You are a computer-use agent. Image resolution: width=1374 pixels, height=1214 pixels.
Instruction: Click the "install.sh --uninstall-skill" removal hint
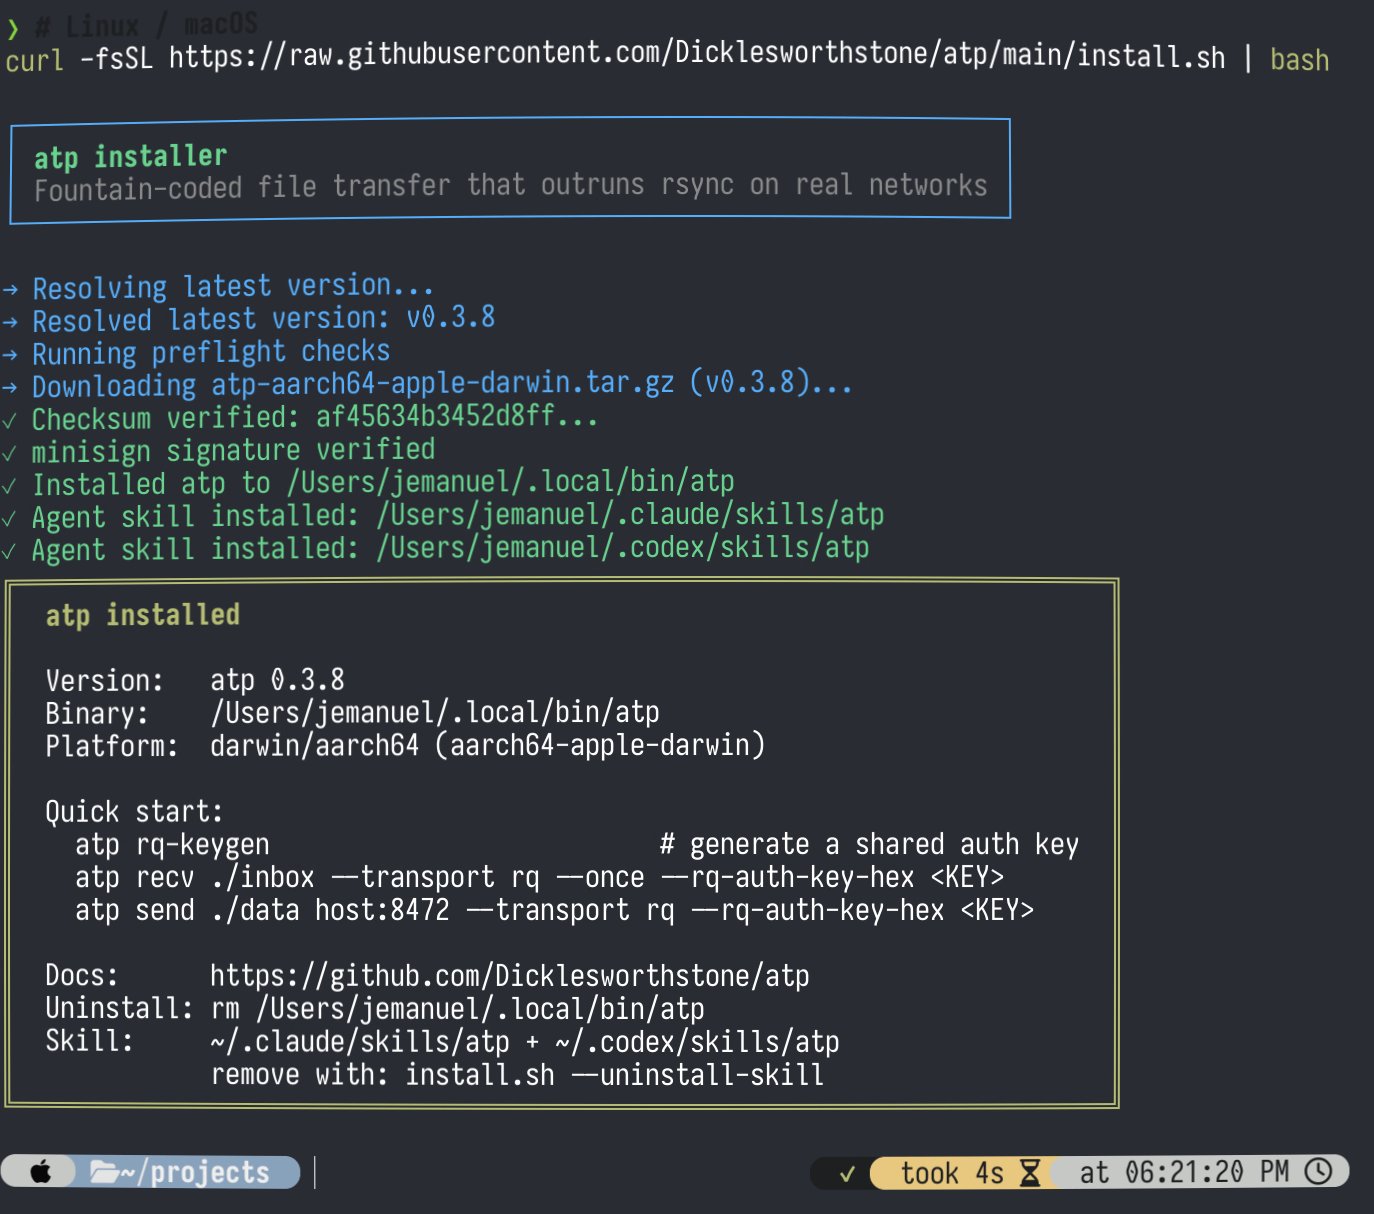pyautogui.click(x=615, y=1075)
